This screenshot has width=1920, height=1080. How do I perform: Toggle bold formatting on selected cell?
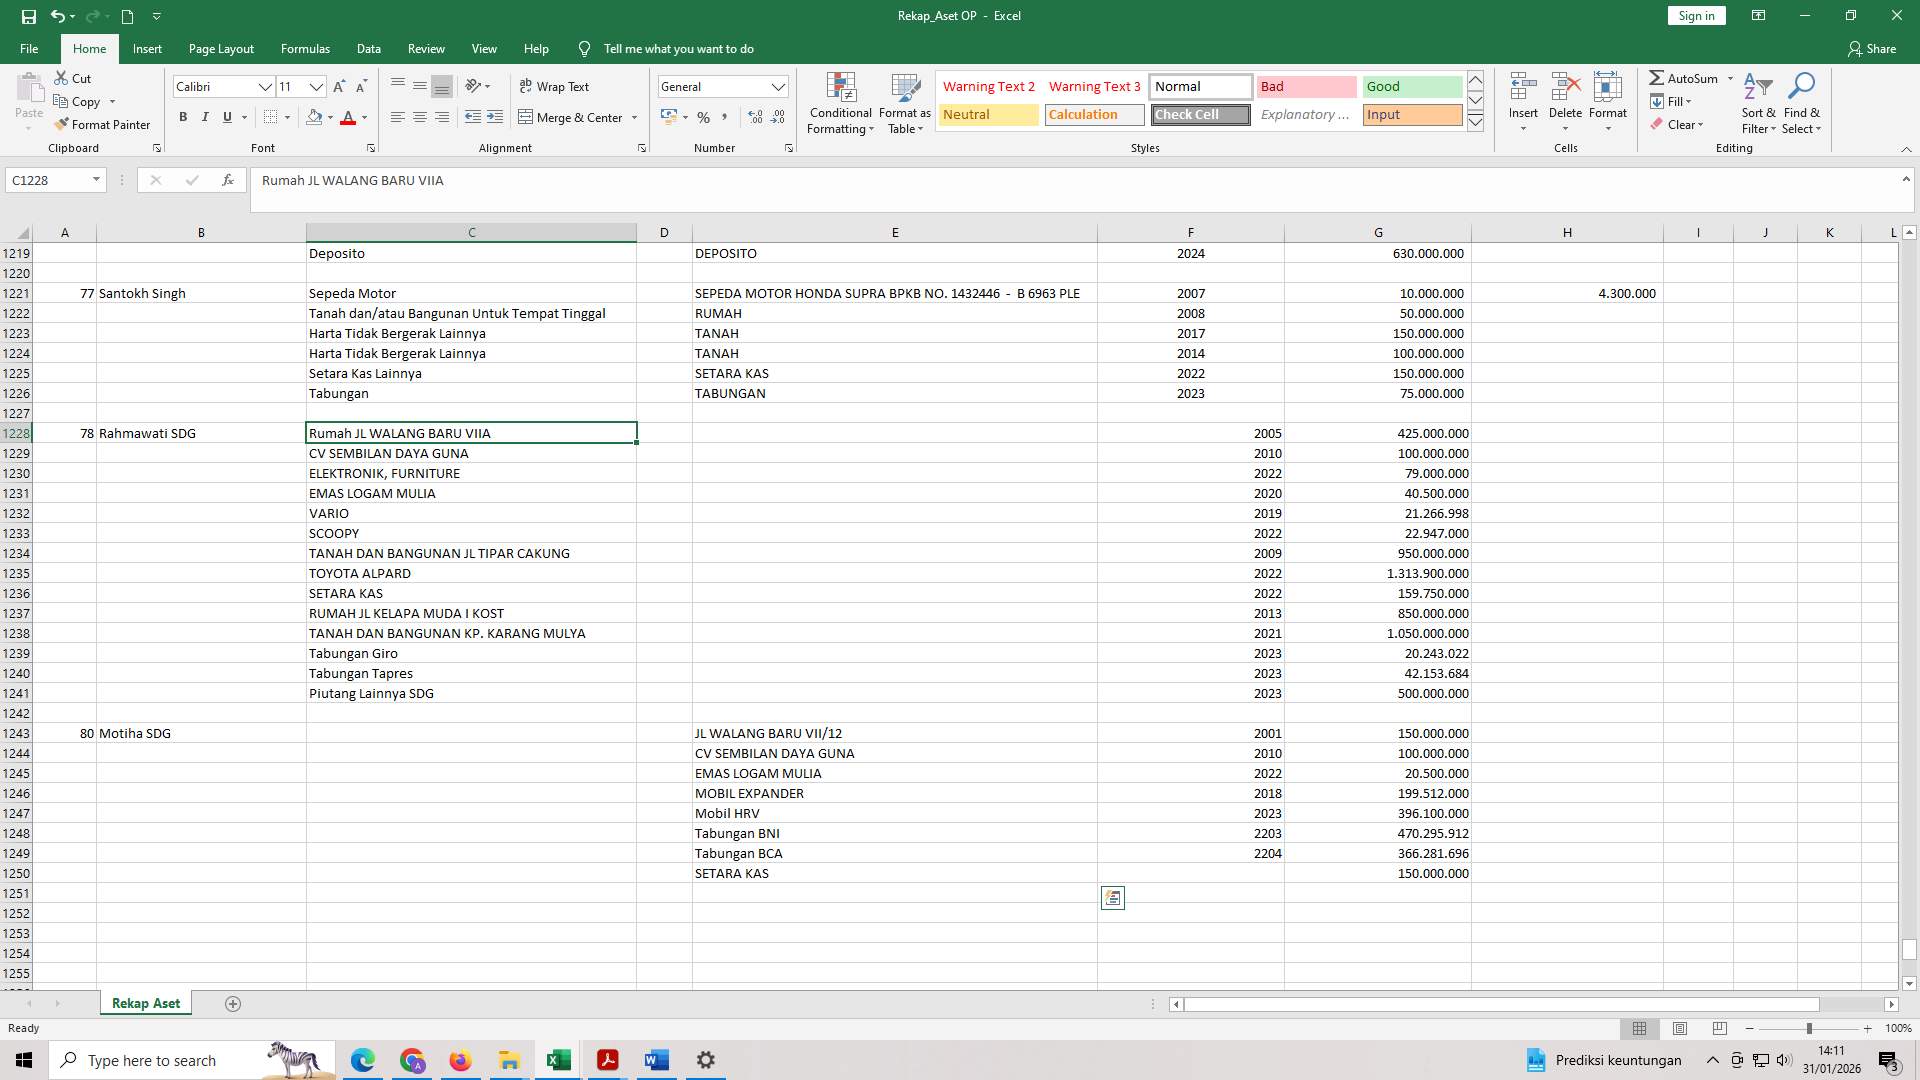[183, 117]
